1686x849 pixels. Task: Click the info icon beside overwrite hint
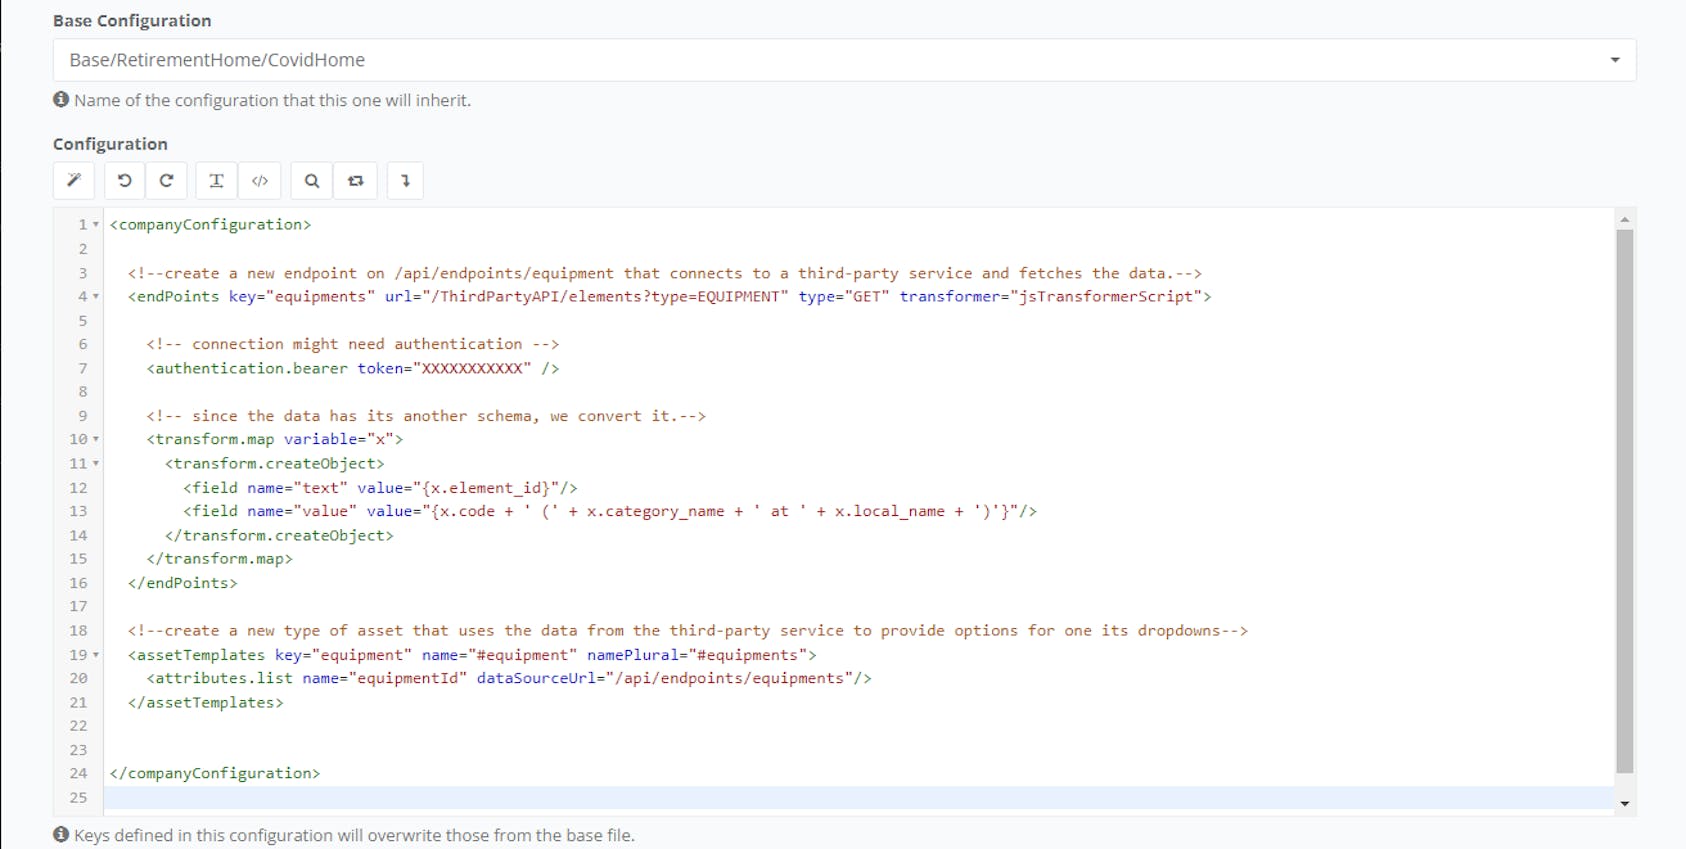click(x=61, y=834)
